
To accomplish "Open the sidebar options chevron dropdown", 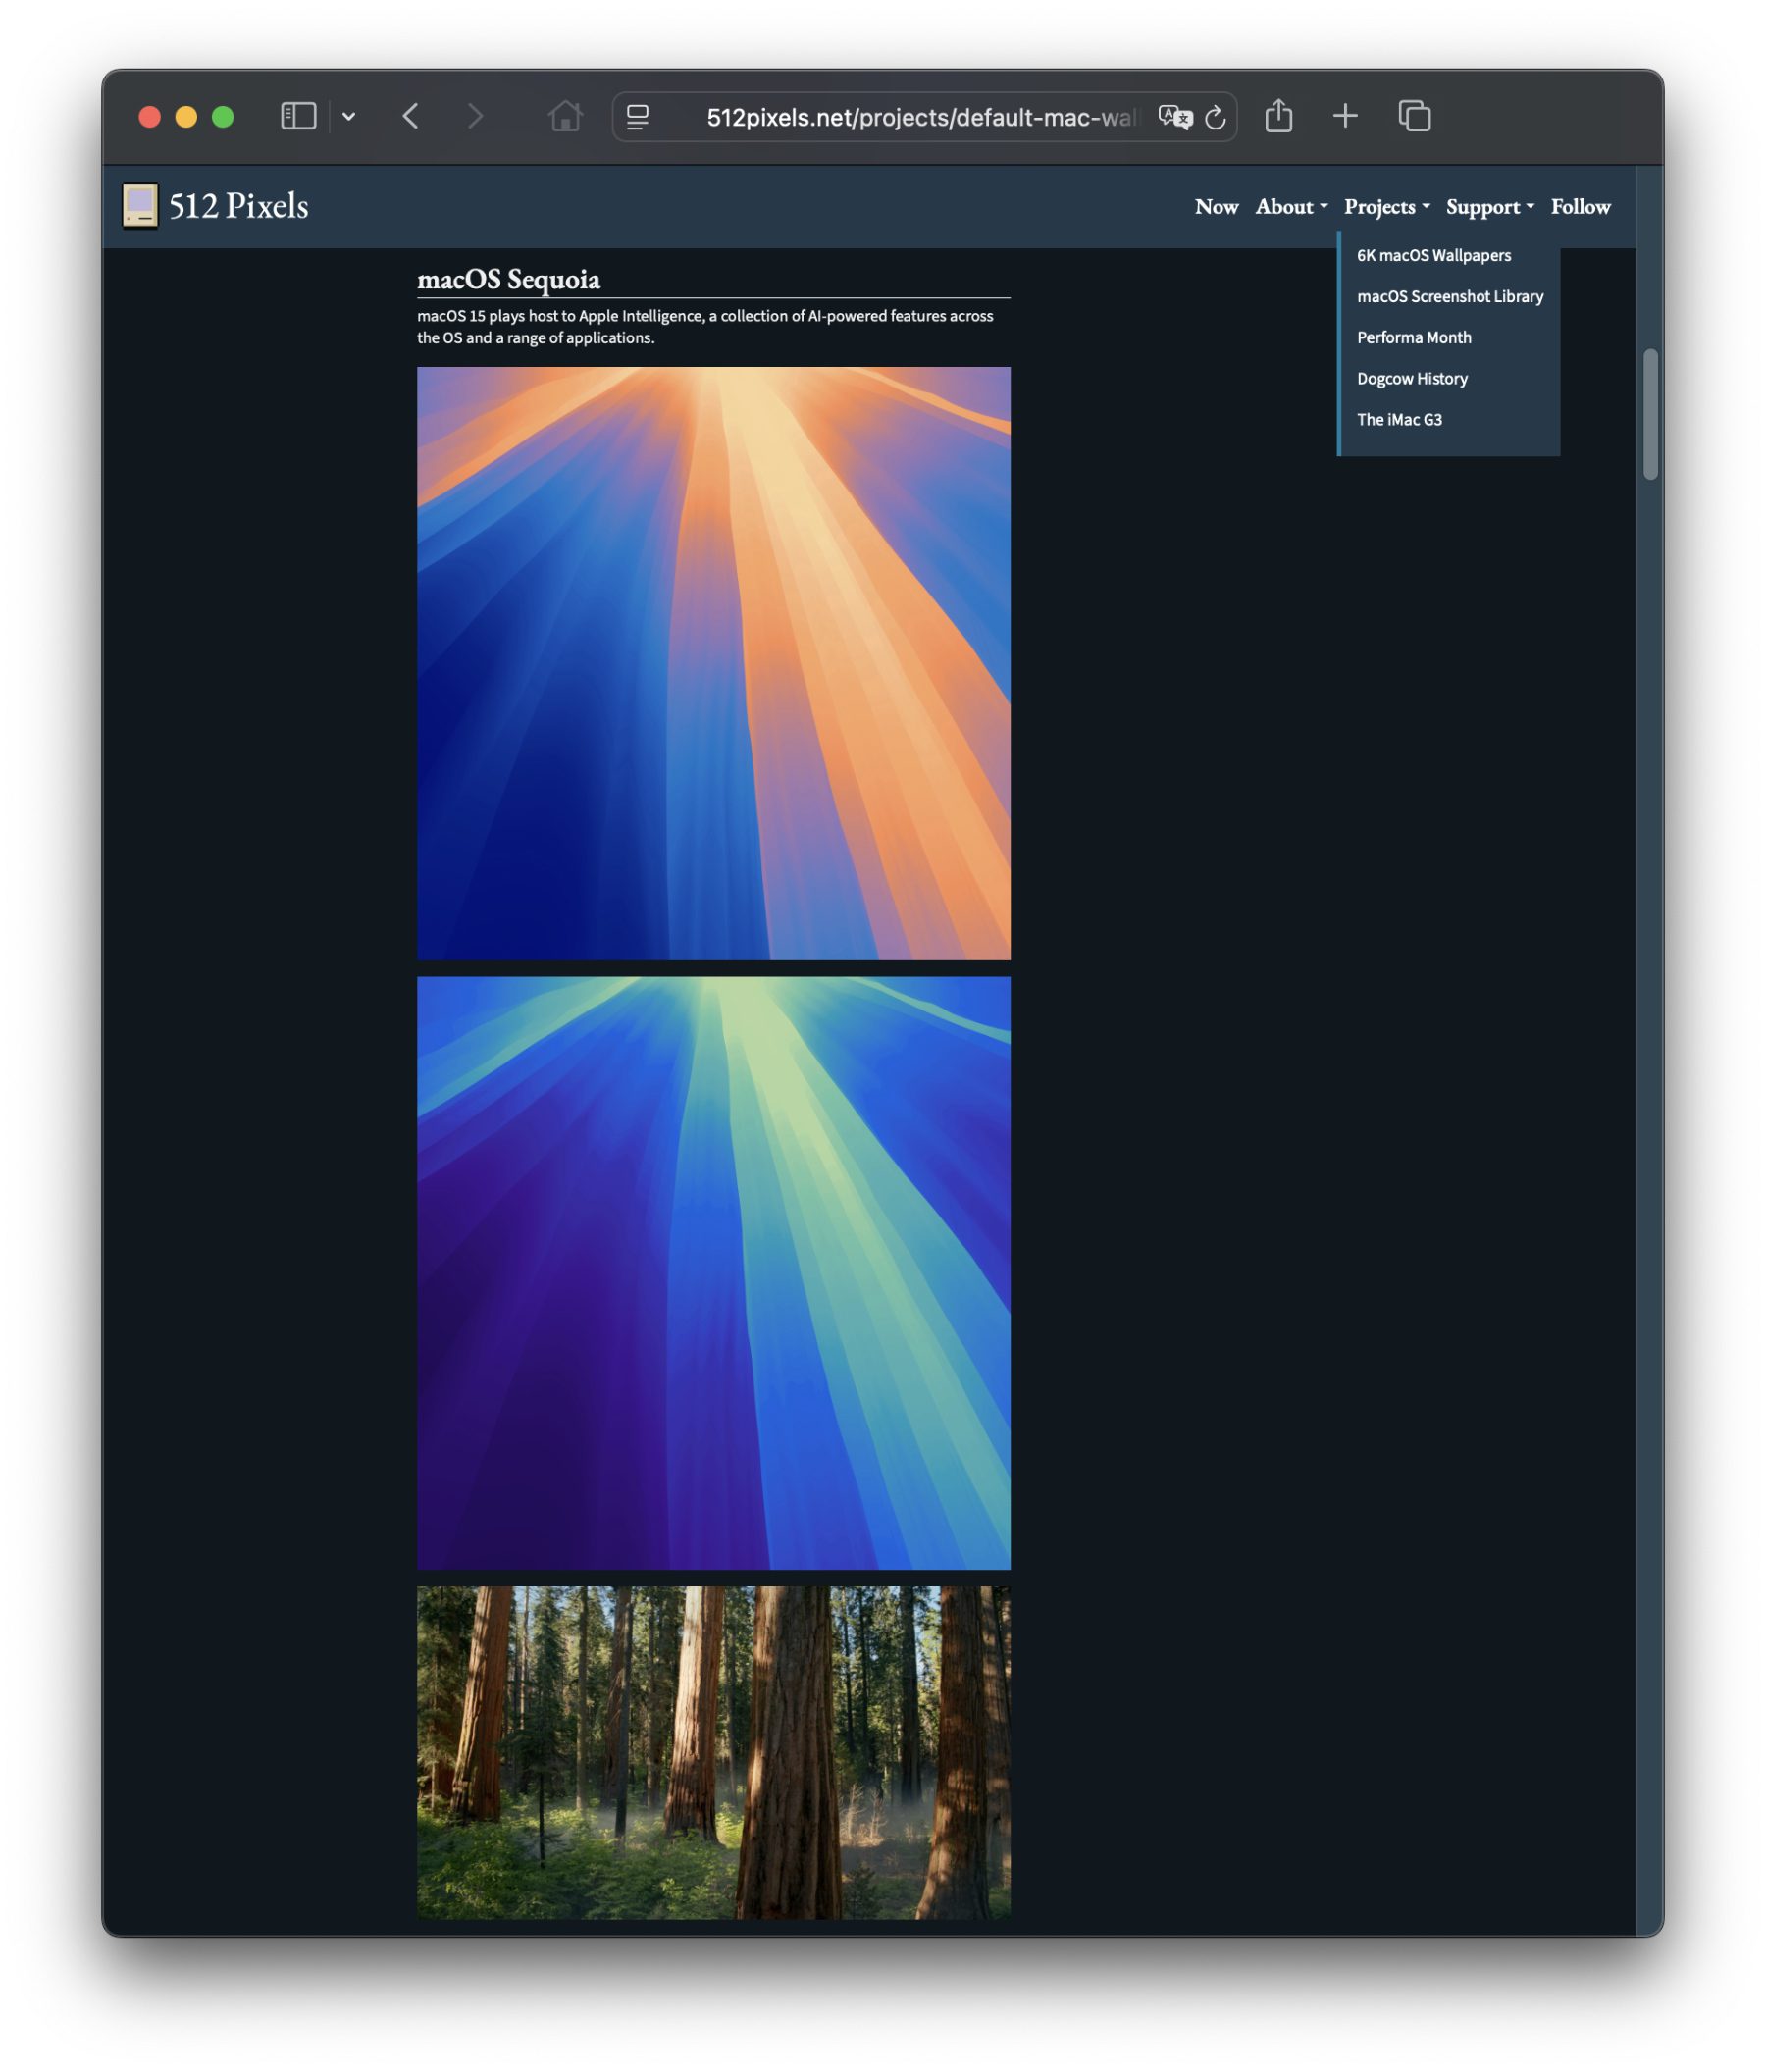I will pyautogui.click(x=348, y=116).
